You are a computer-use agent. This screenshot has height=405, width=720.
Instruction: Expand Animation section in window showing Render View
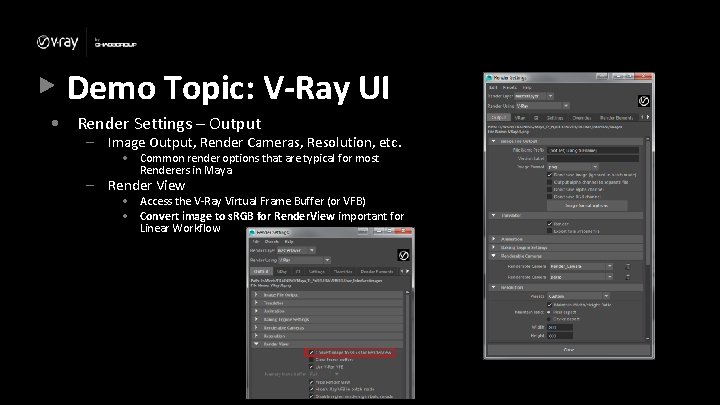(x=256, y=311)
